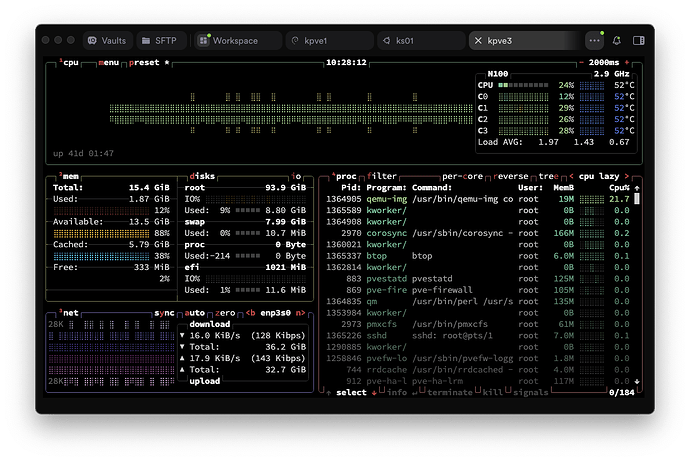This screenshot has width=690, height=460.
Task: Click the kpve1 tab host icon
Action: click(295, 40)
